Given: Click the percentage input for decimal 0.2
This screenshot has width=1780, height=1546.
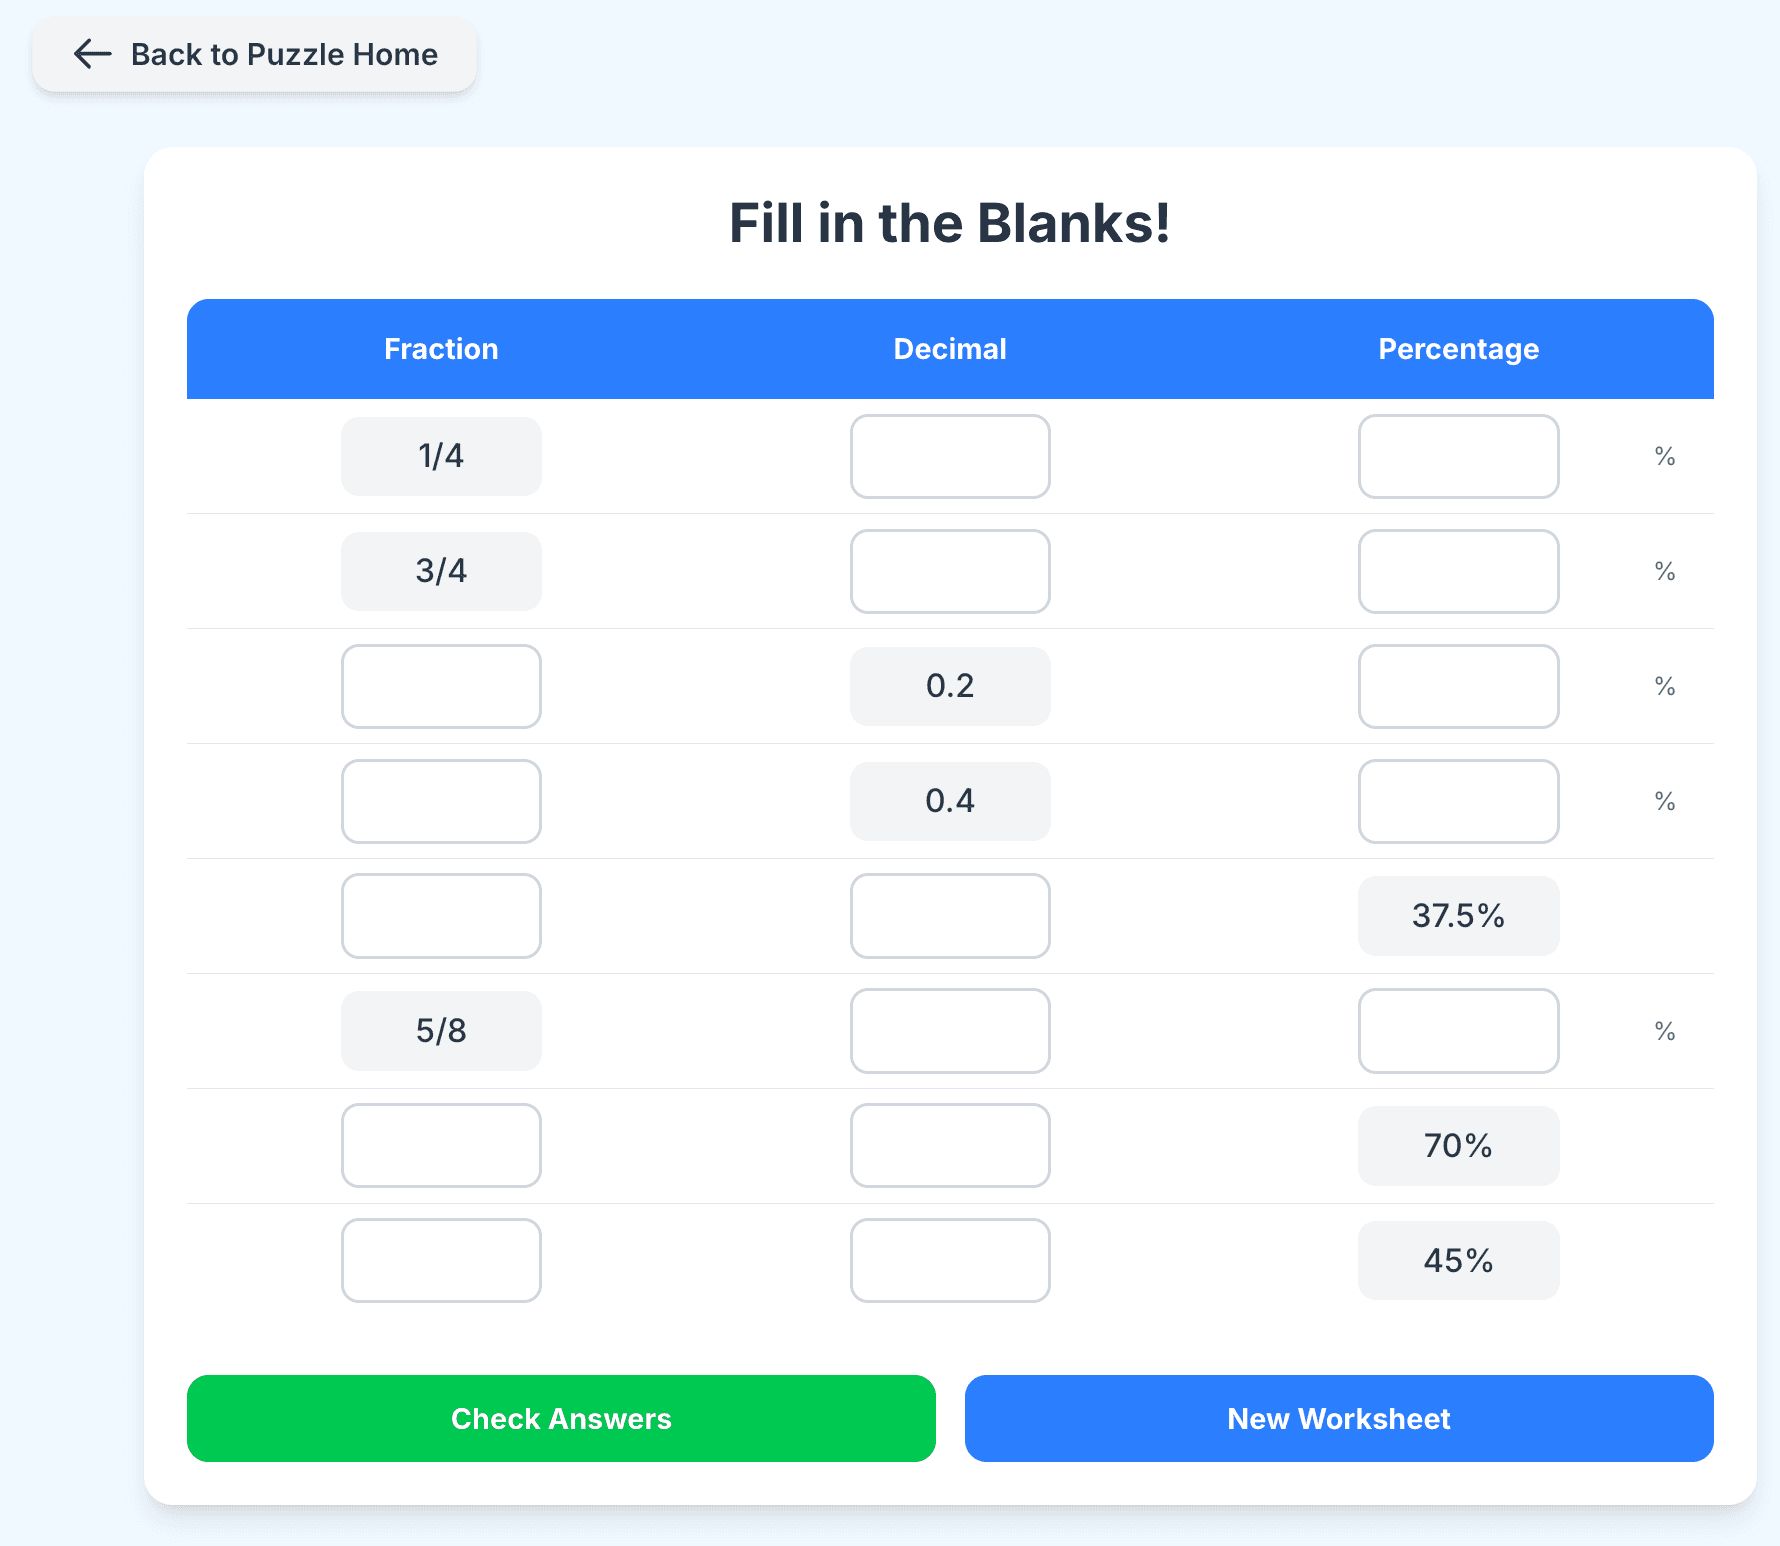Looking at the screenshot, I should tap(1458, 686).
